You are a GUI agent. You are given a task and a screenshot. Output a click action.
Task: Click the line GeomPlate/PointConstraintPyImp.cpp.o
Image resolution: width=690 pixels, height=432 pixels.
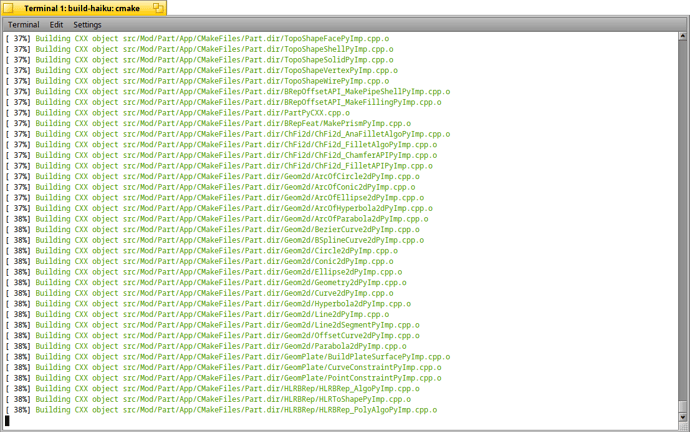tap(224, 378)
